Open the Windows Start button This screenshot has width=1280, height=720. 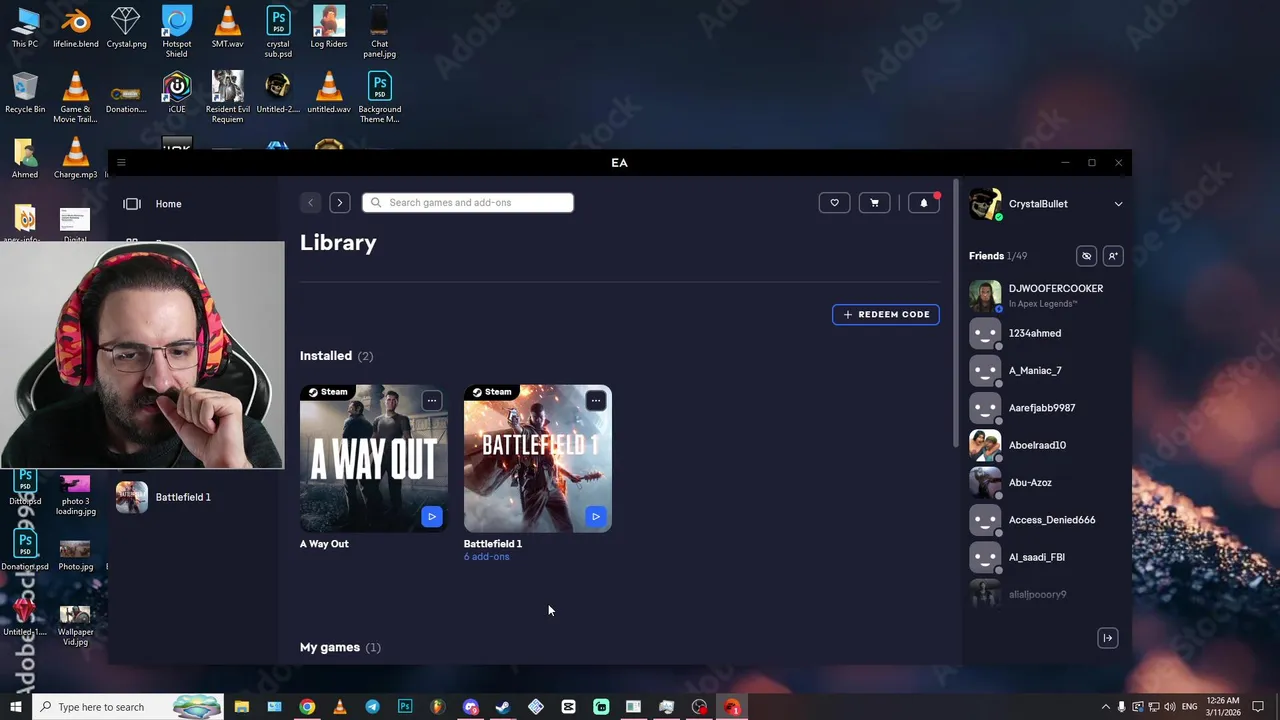pos(15,707)
